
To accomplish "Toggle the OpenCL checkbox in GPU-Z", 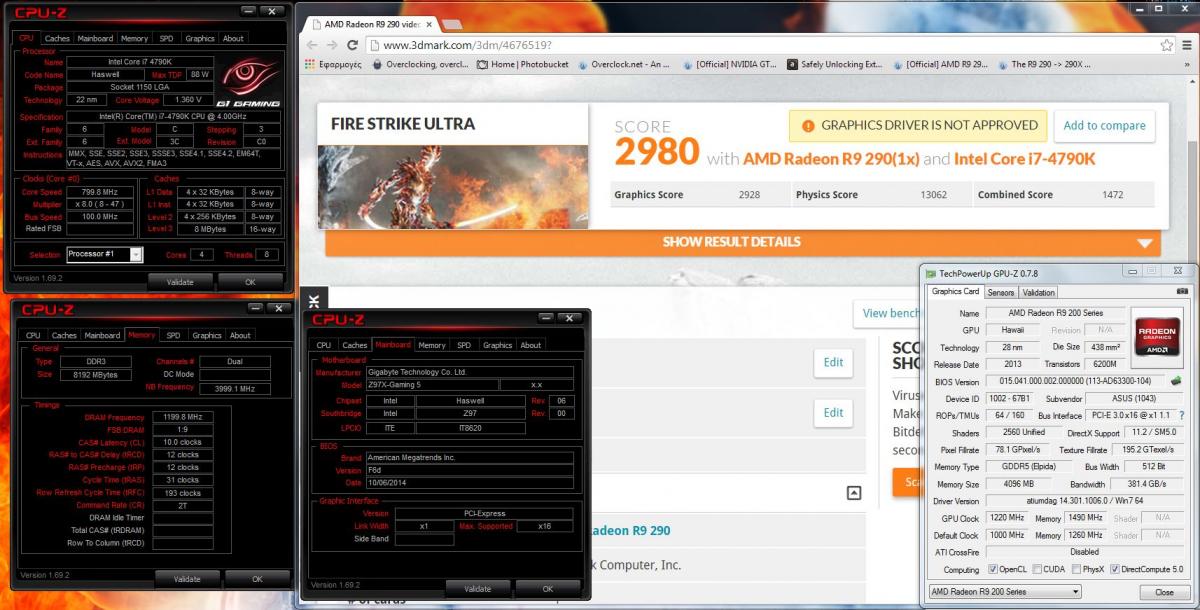I will (991, 569).
